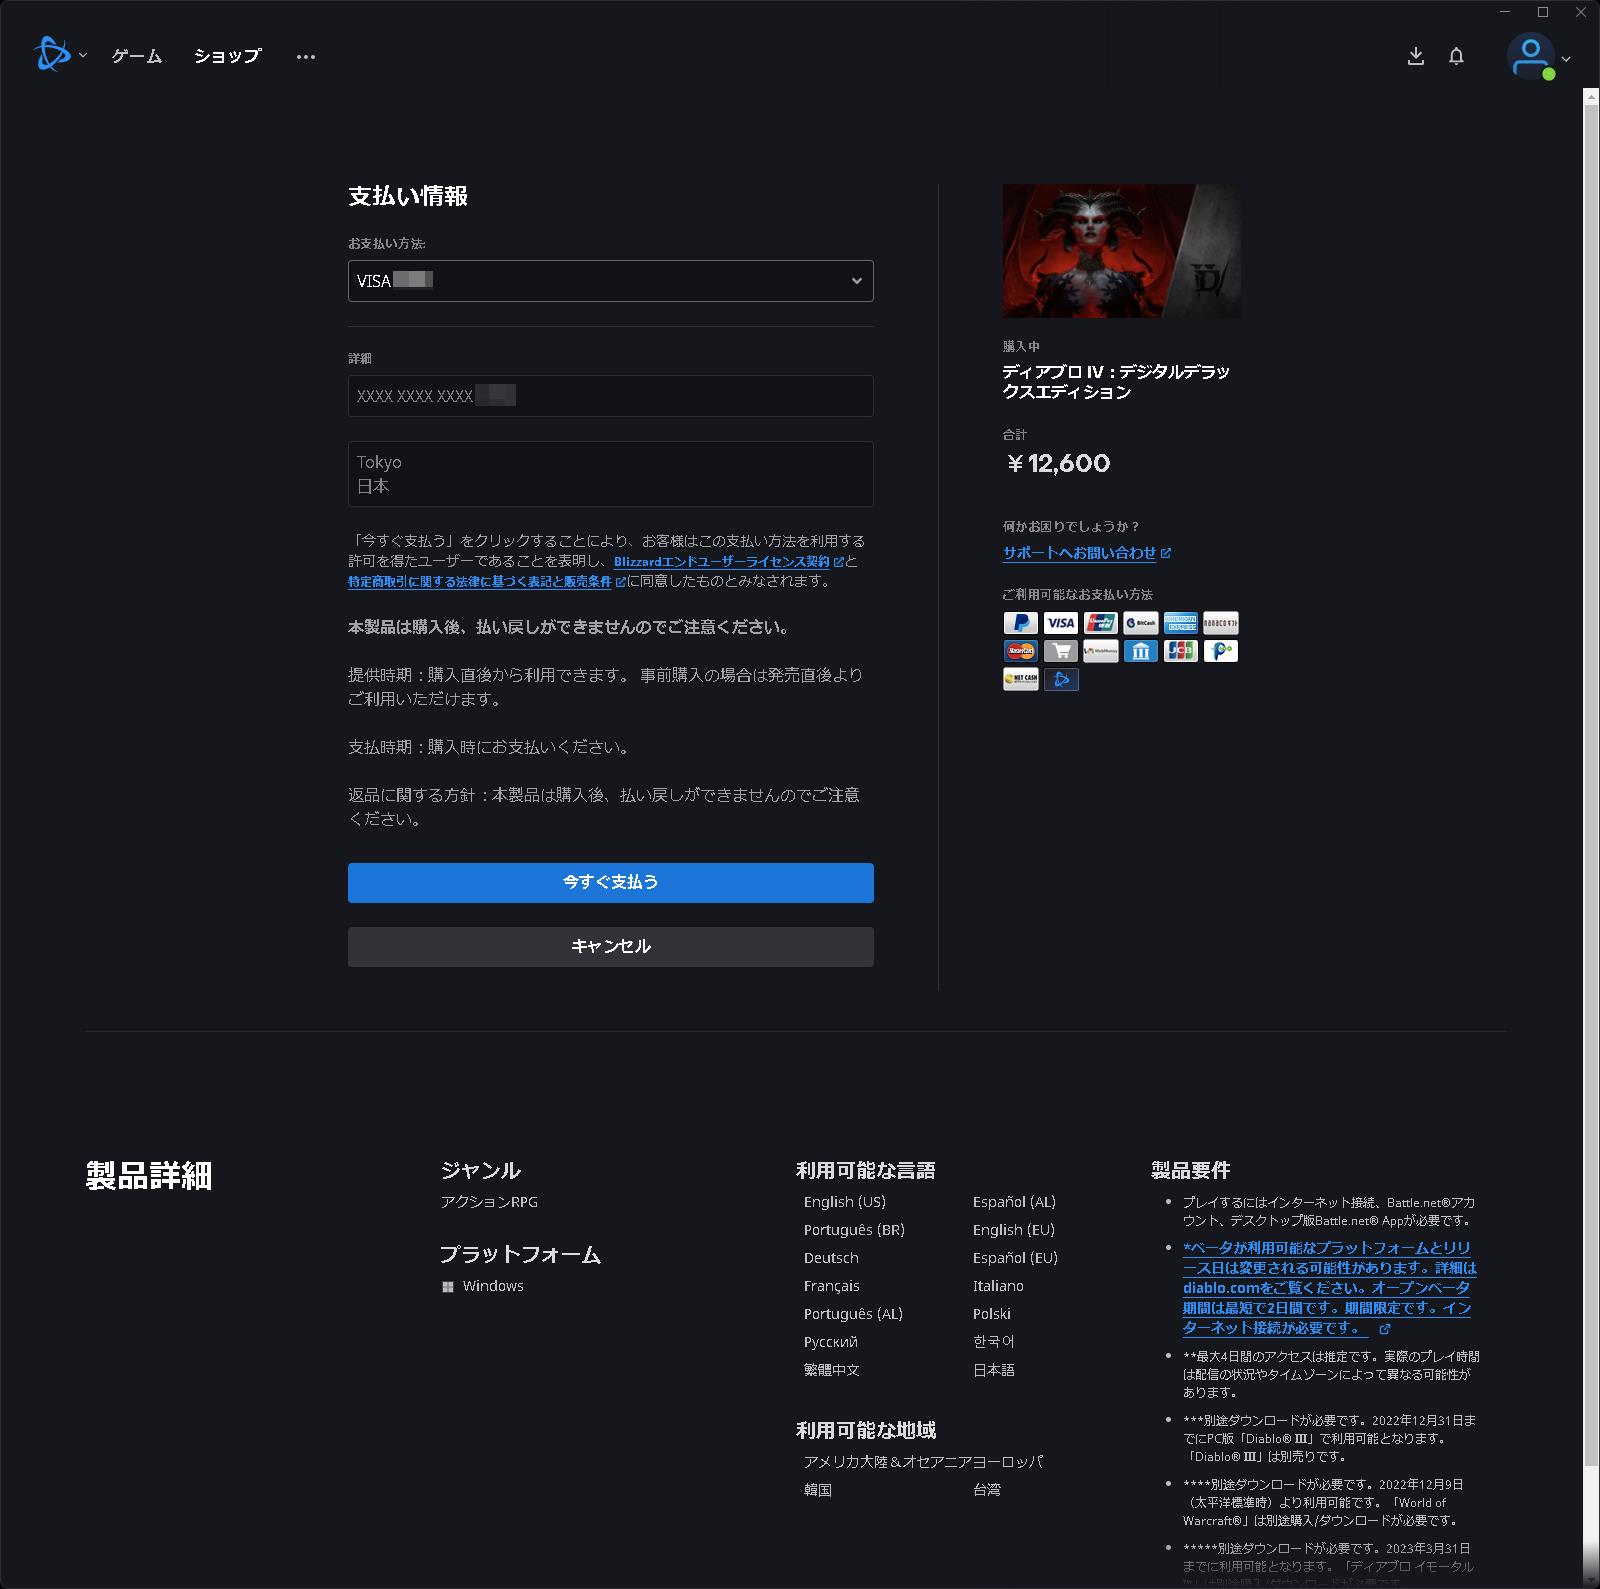
Task: Click the 한국어 language entry
Action: click(994, 1342)
